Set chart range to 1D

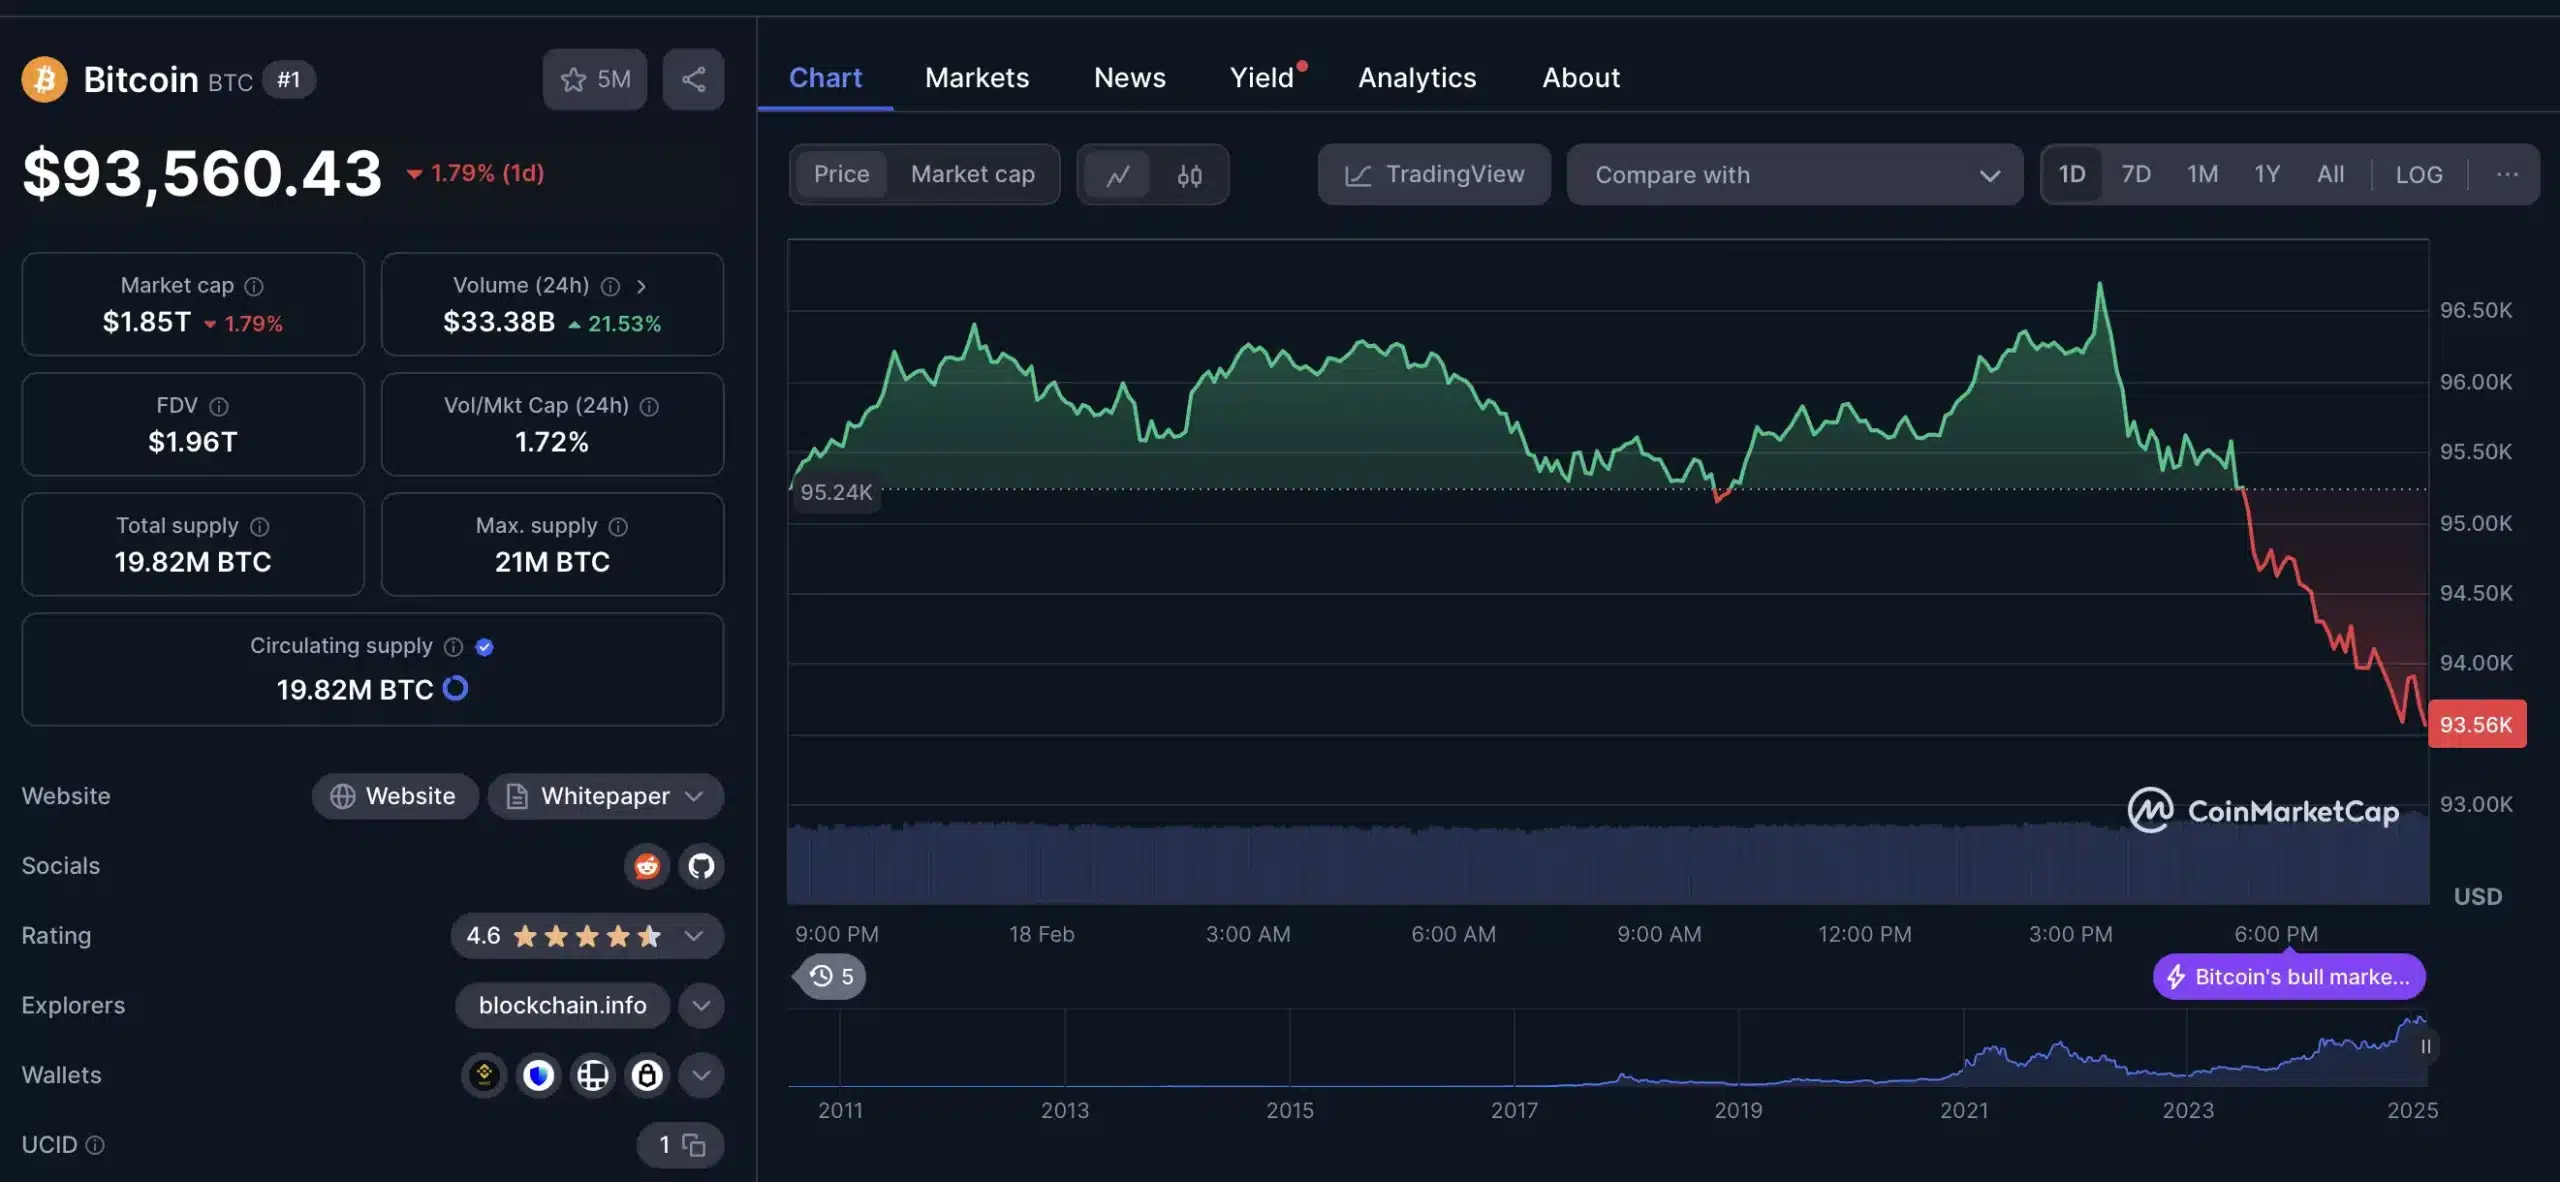pos(2072,174)
